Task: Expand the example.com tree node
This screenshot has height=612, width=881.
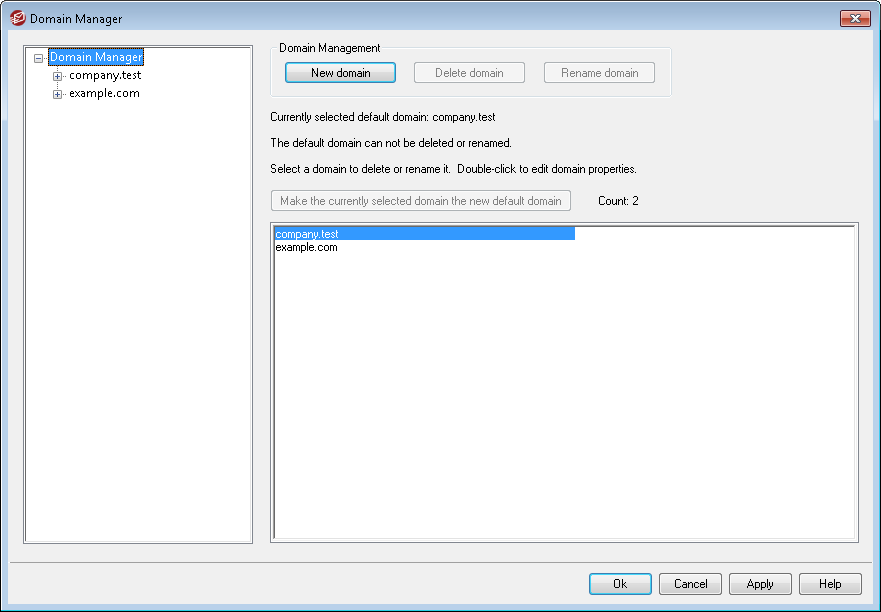Action: [58, 94]
